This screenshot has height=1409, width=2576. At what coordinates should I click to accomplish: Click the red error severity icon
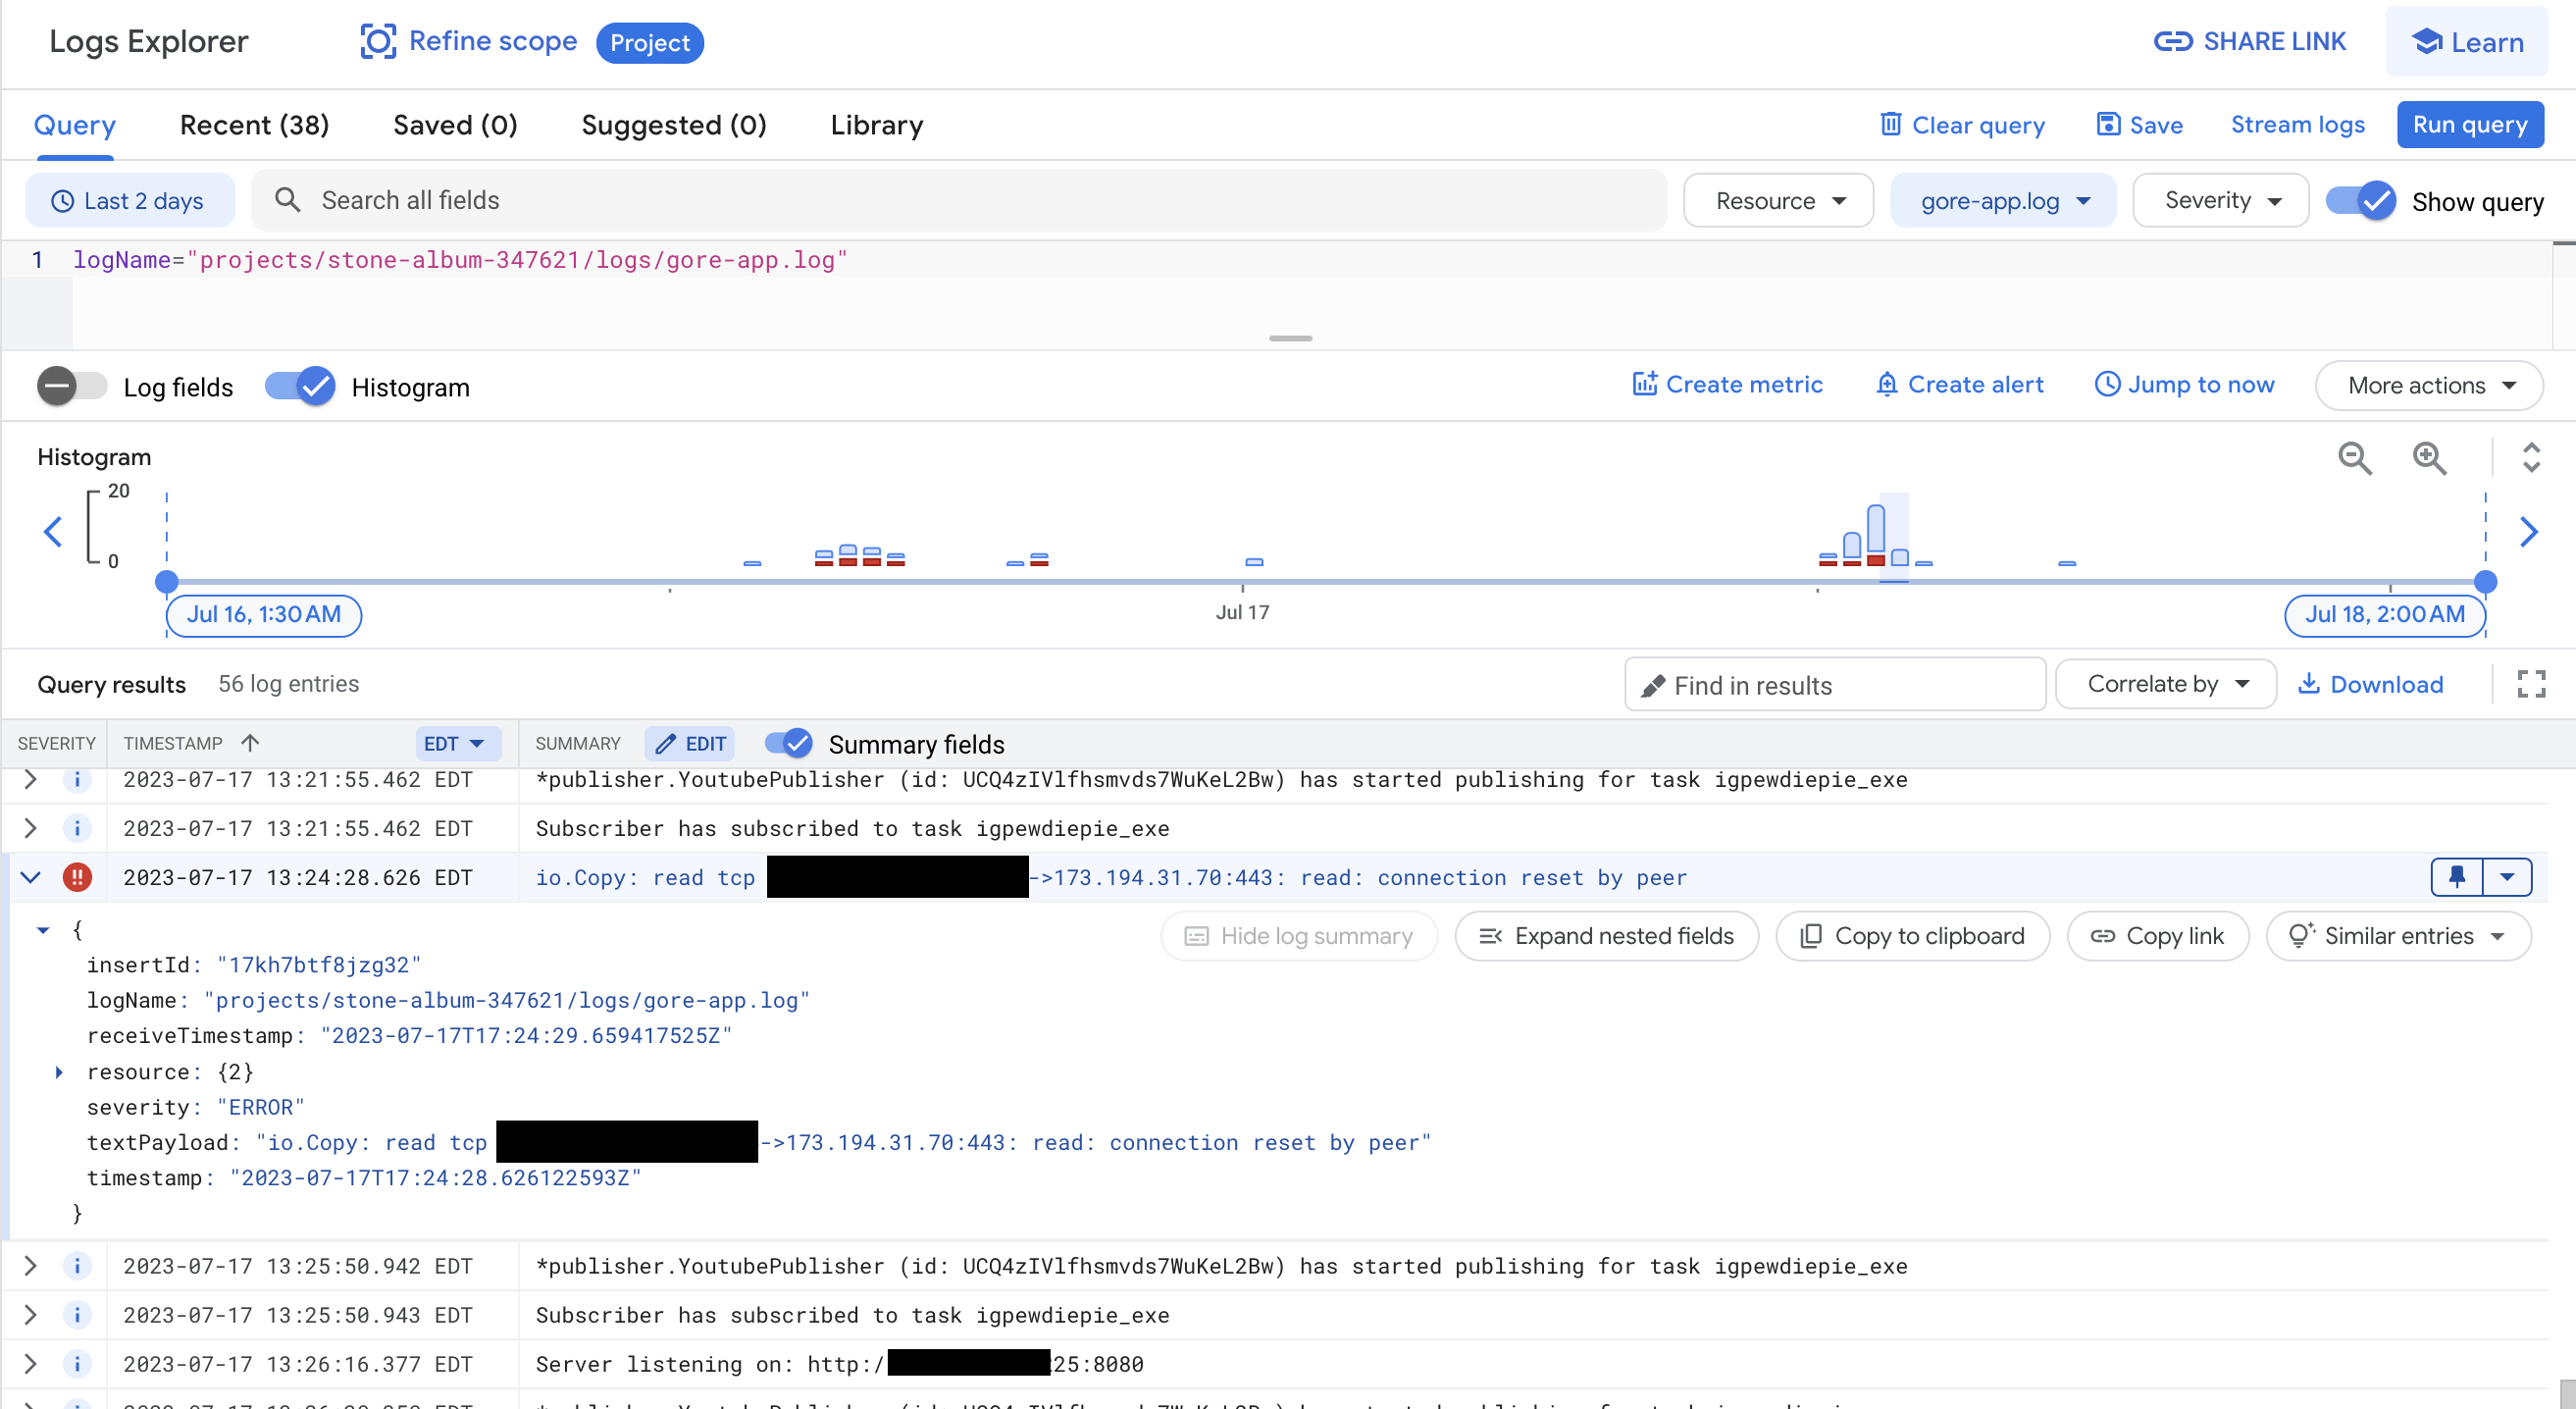[x=77, y=877]
